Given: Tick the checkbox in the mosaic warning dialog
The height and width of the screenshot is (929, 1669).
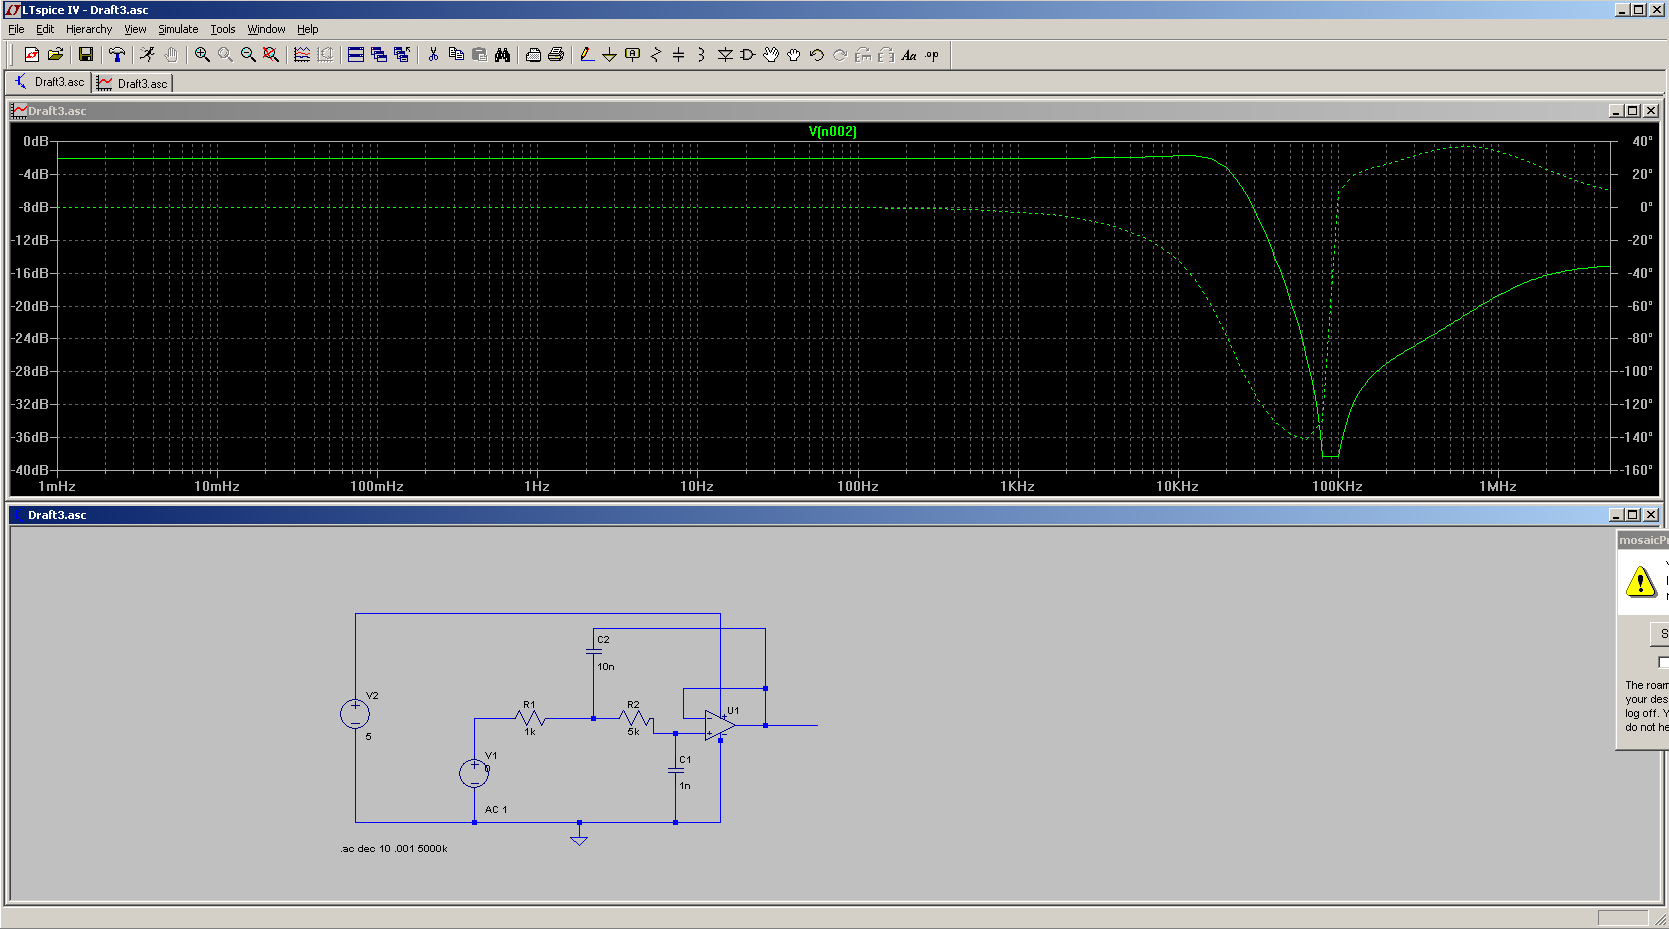Looking at the screenshot, I should click(x=1663, y=662).
